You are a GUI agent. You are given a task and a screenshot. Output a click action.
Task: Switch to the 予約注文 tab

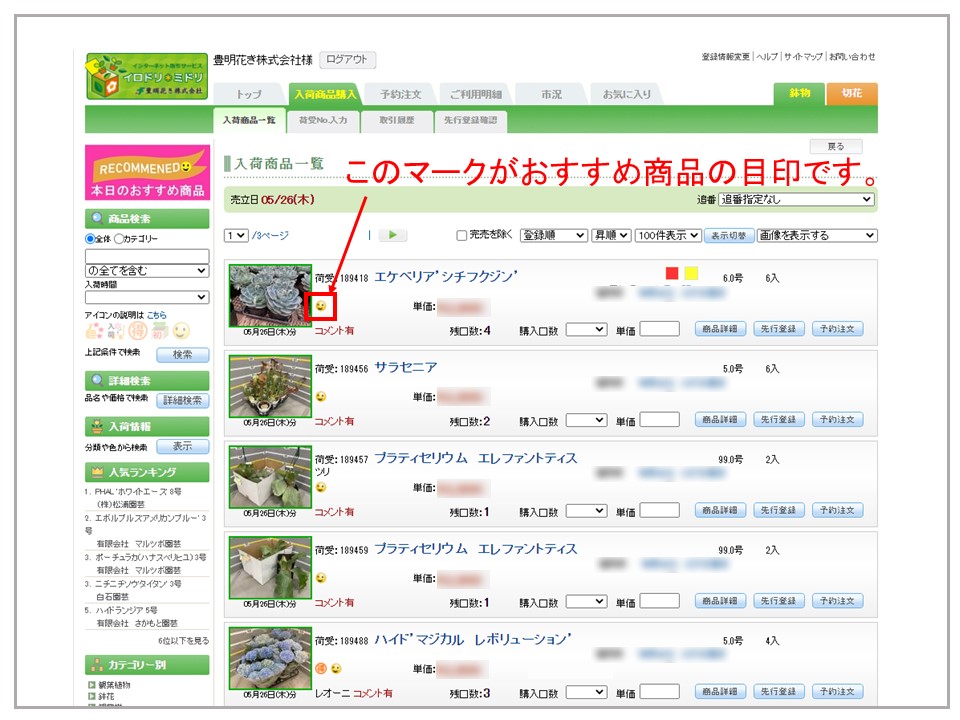click(x=400, y=94)
